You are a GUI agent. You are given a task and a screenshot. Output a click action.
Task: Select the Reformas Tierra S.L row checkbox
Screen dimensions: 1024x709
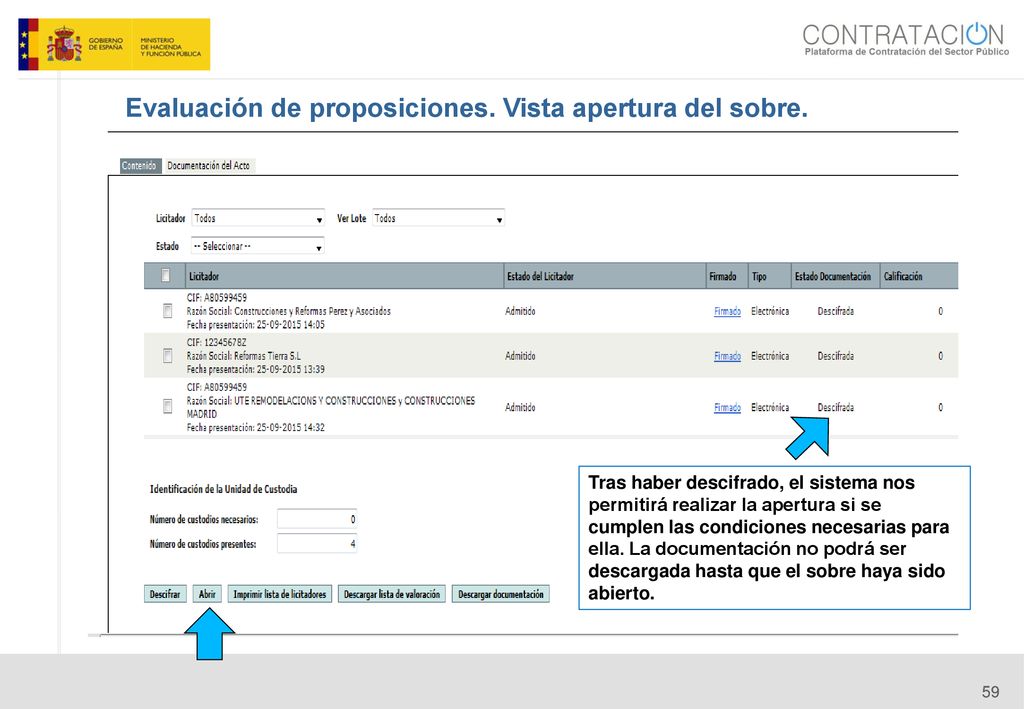pyautogui.click(x=167, y=355)
